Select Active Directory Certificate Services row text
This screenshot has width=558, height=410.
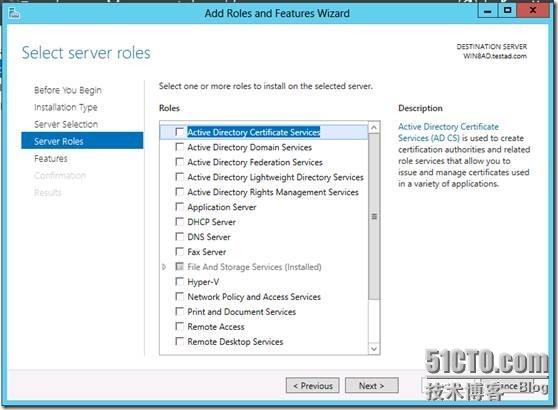click(x=253, y=132)
